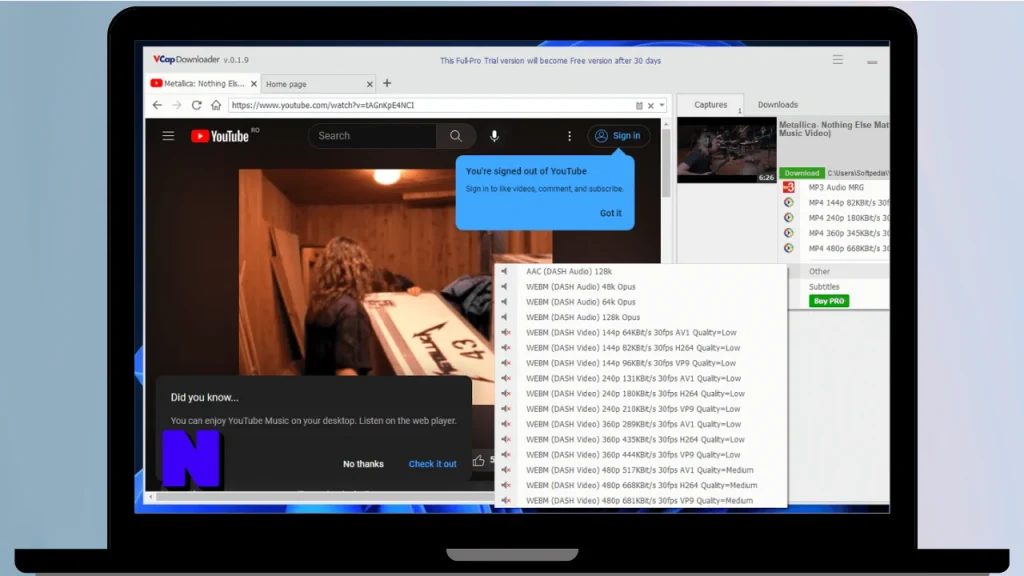Click the YouTube logo
Screen dimensions: 1024x576
click(x=220, y=136)
